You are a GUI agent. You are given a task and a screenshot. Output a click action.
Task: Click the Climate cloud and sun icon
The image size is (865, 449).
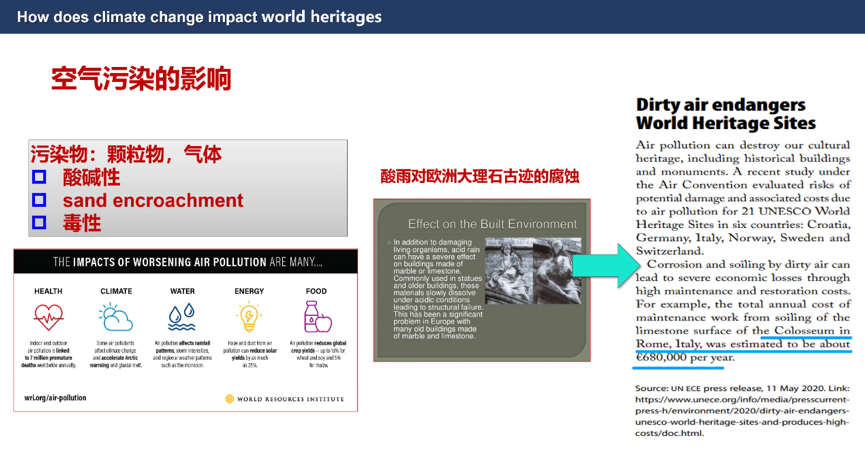(116, 318)
